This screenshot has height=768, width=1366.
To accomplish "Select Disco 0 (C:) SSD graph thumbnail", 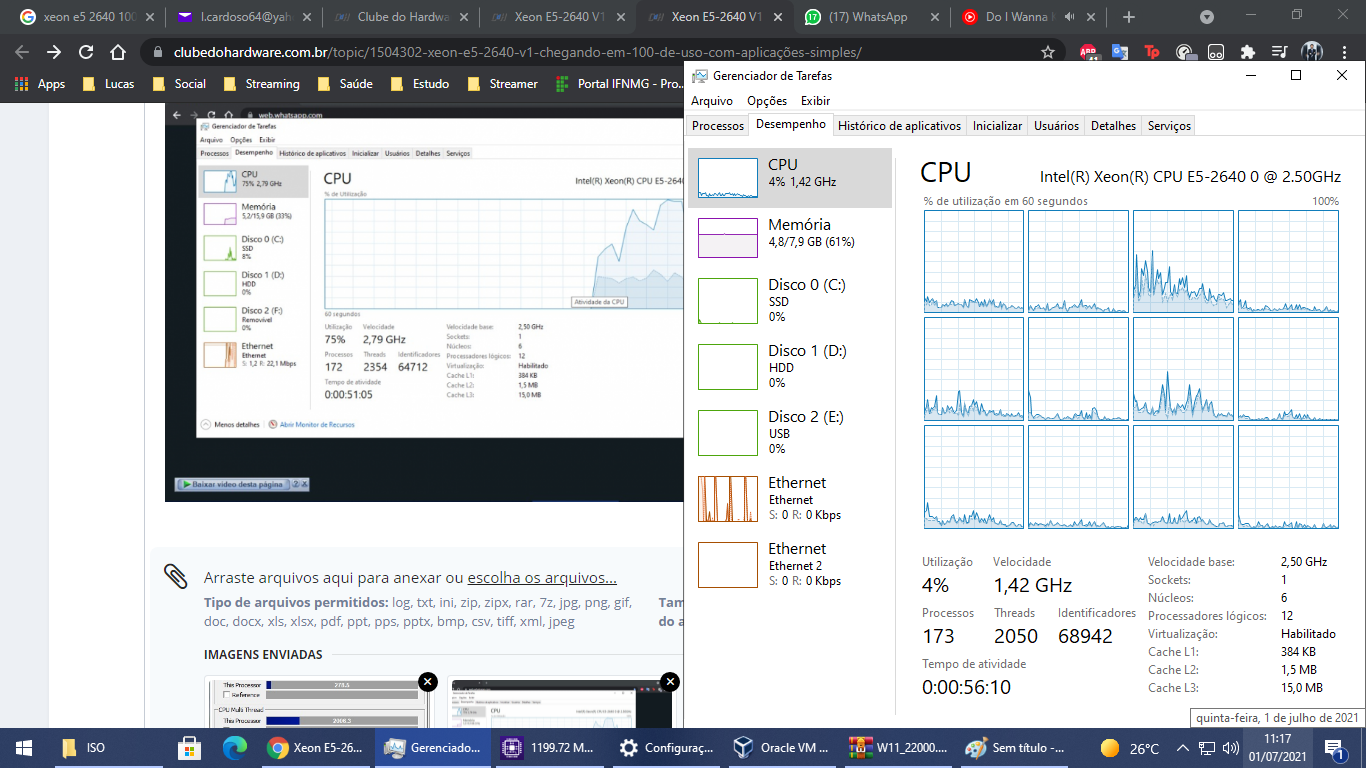I will [728, 301].
